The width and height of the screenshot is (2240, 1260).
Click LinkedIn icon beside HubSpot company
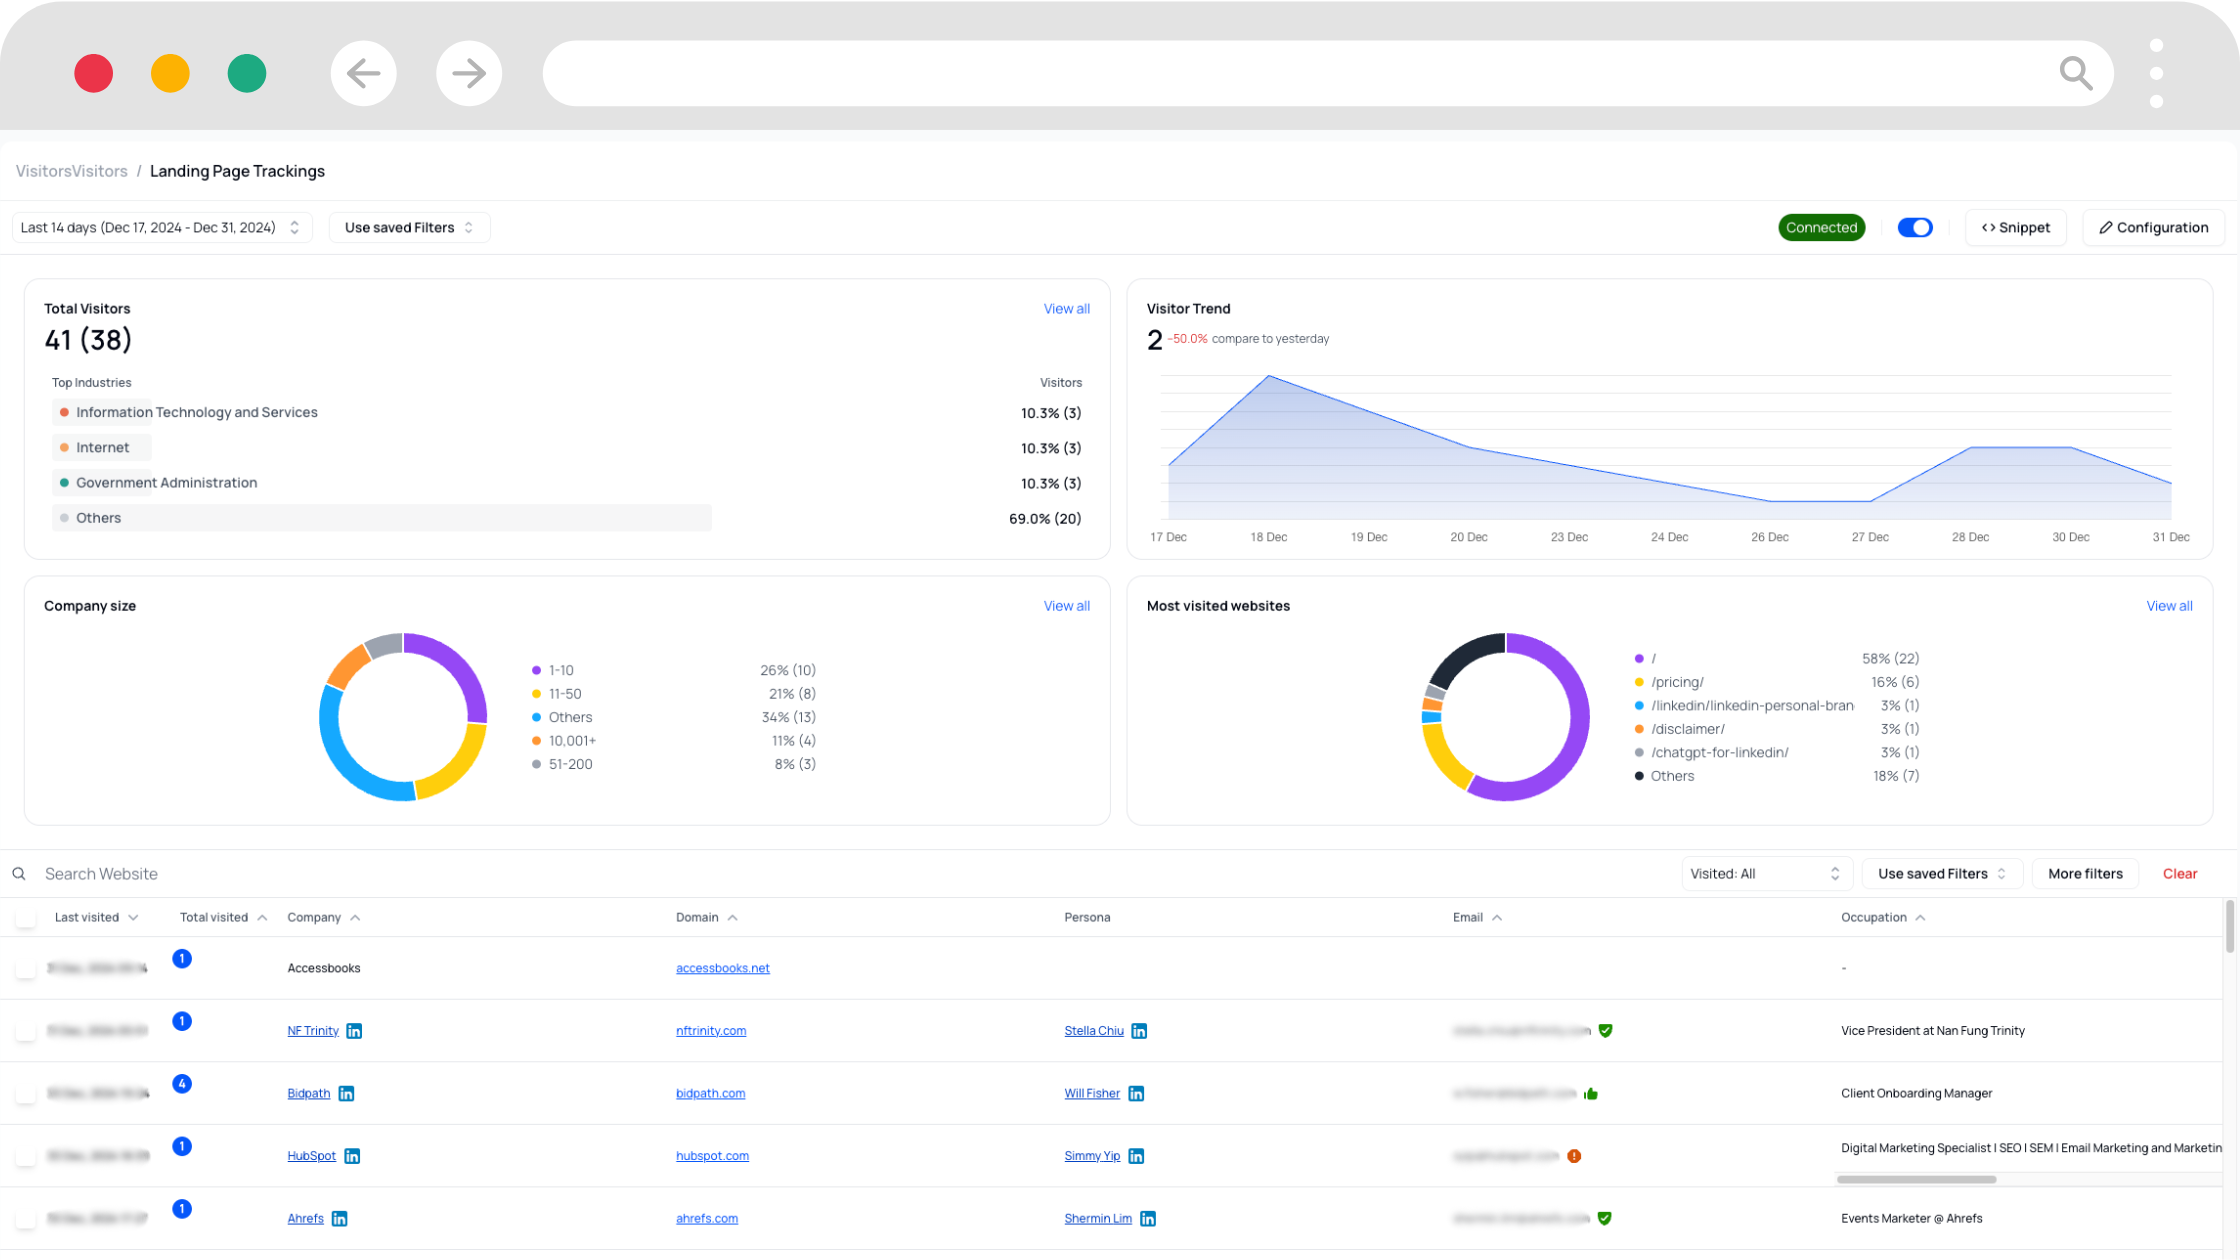pyautogui.click(x=352, y=1156)
